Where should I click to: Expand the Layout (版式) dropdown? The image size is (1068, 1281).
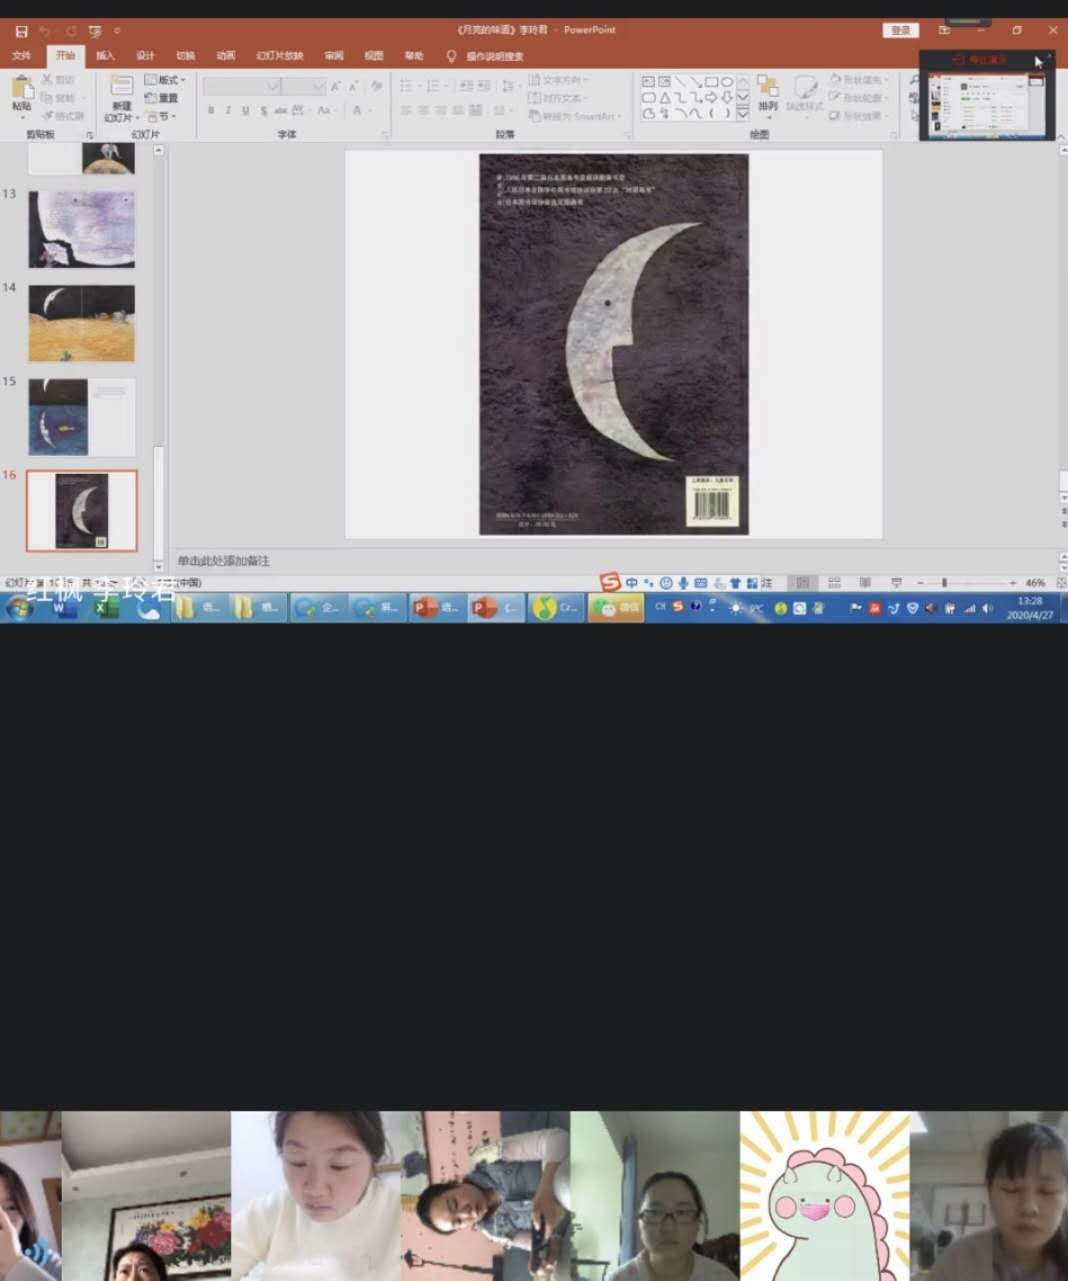click(x=165, y=80)
